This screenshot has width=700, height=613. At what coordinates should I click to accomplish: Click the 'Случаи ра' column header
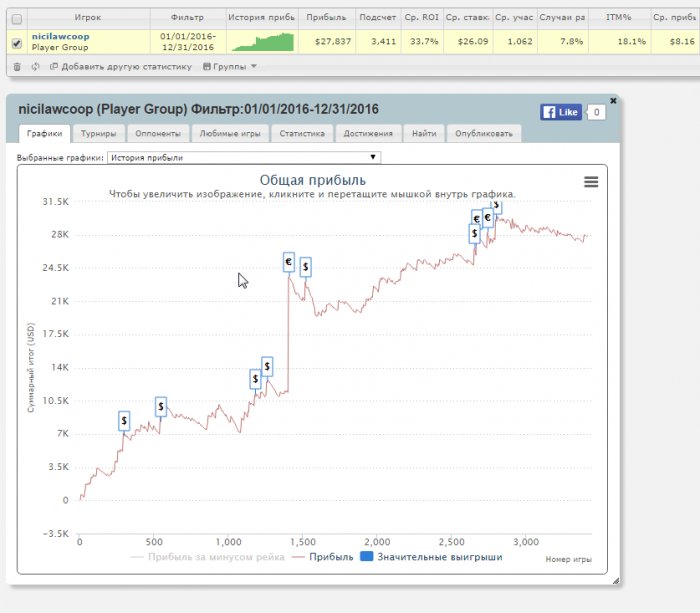[562, 17]
